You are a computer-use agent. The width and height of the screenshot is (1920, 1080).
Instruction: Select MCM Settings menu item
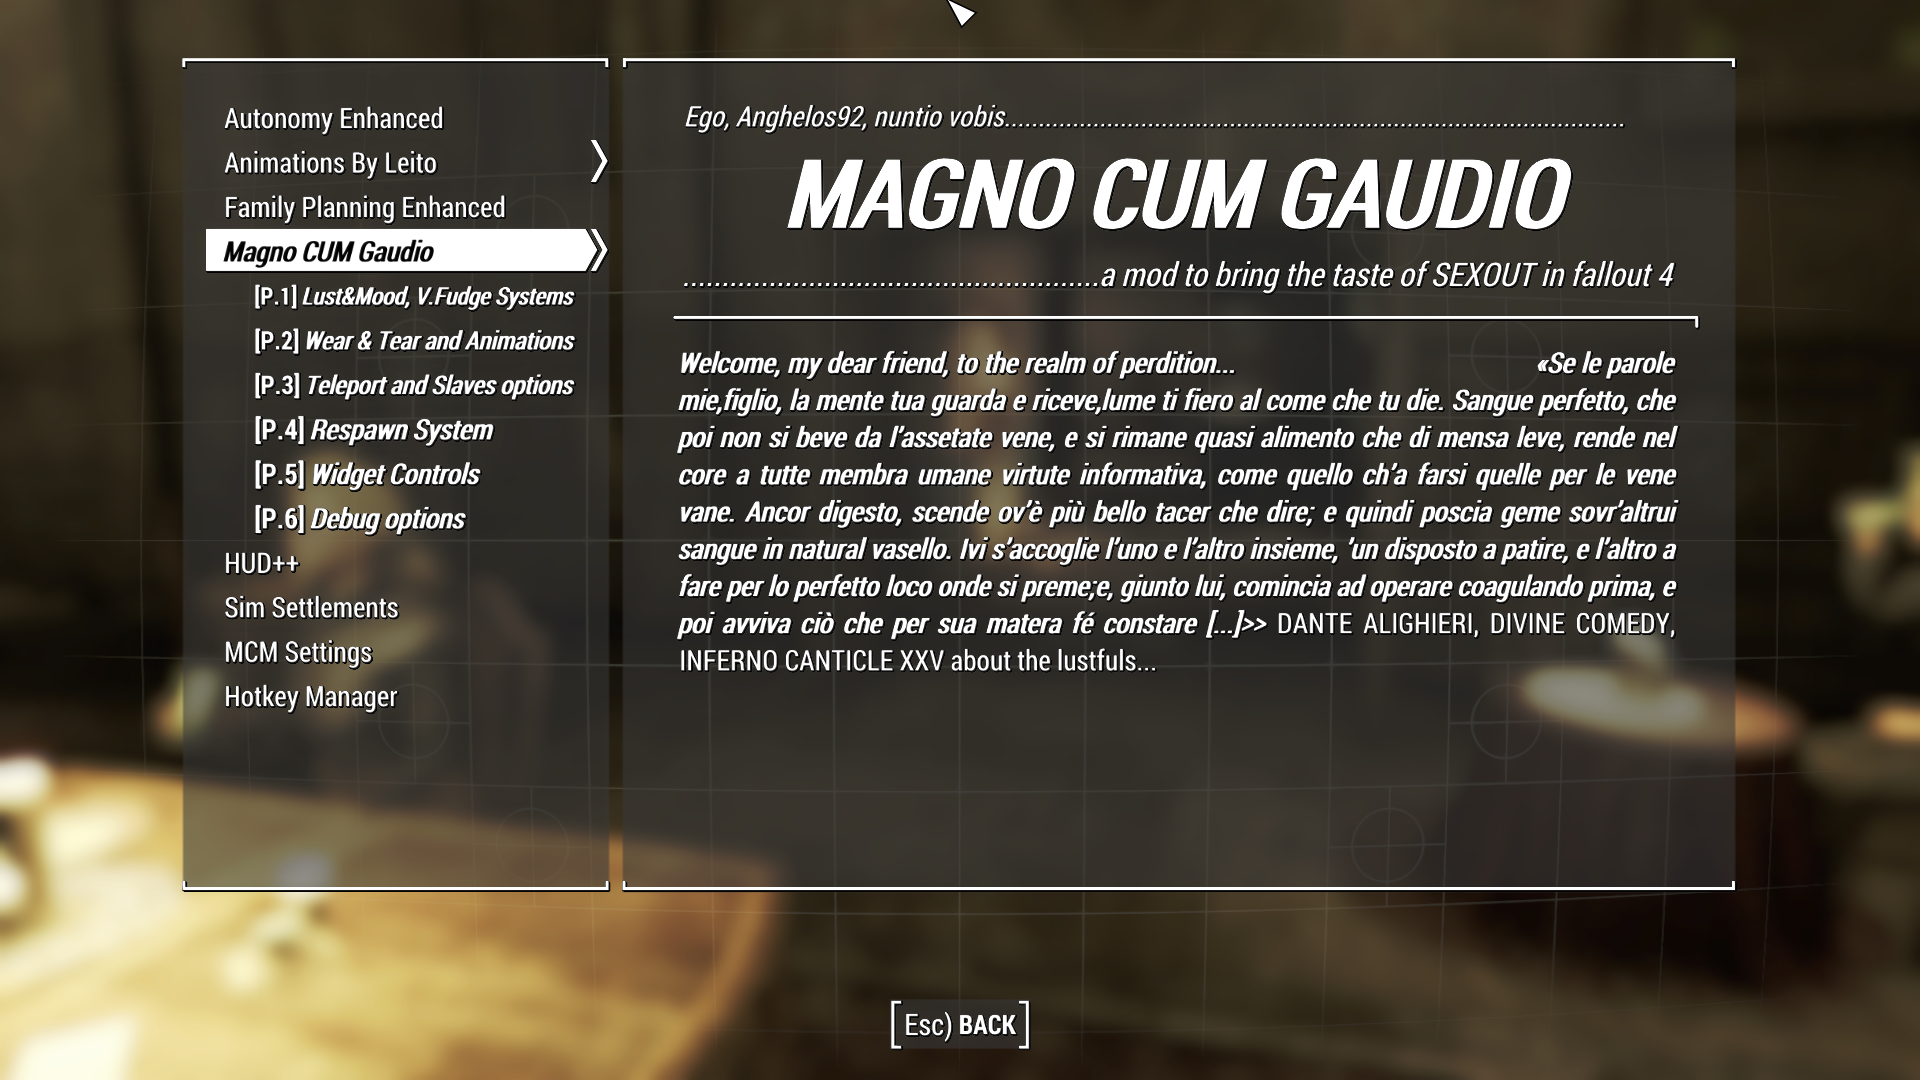tap(297, 650)
